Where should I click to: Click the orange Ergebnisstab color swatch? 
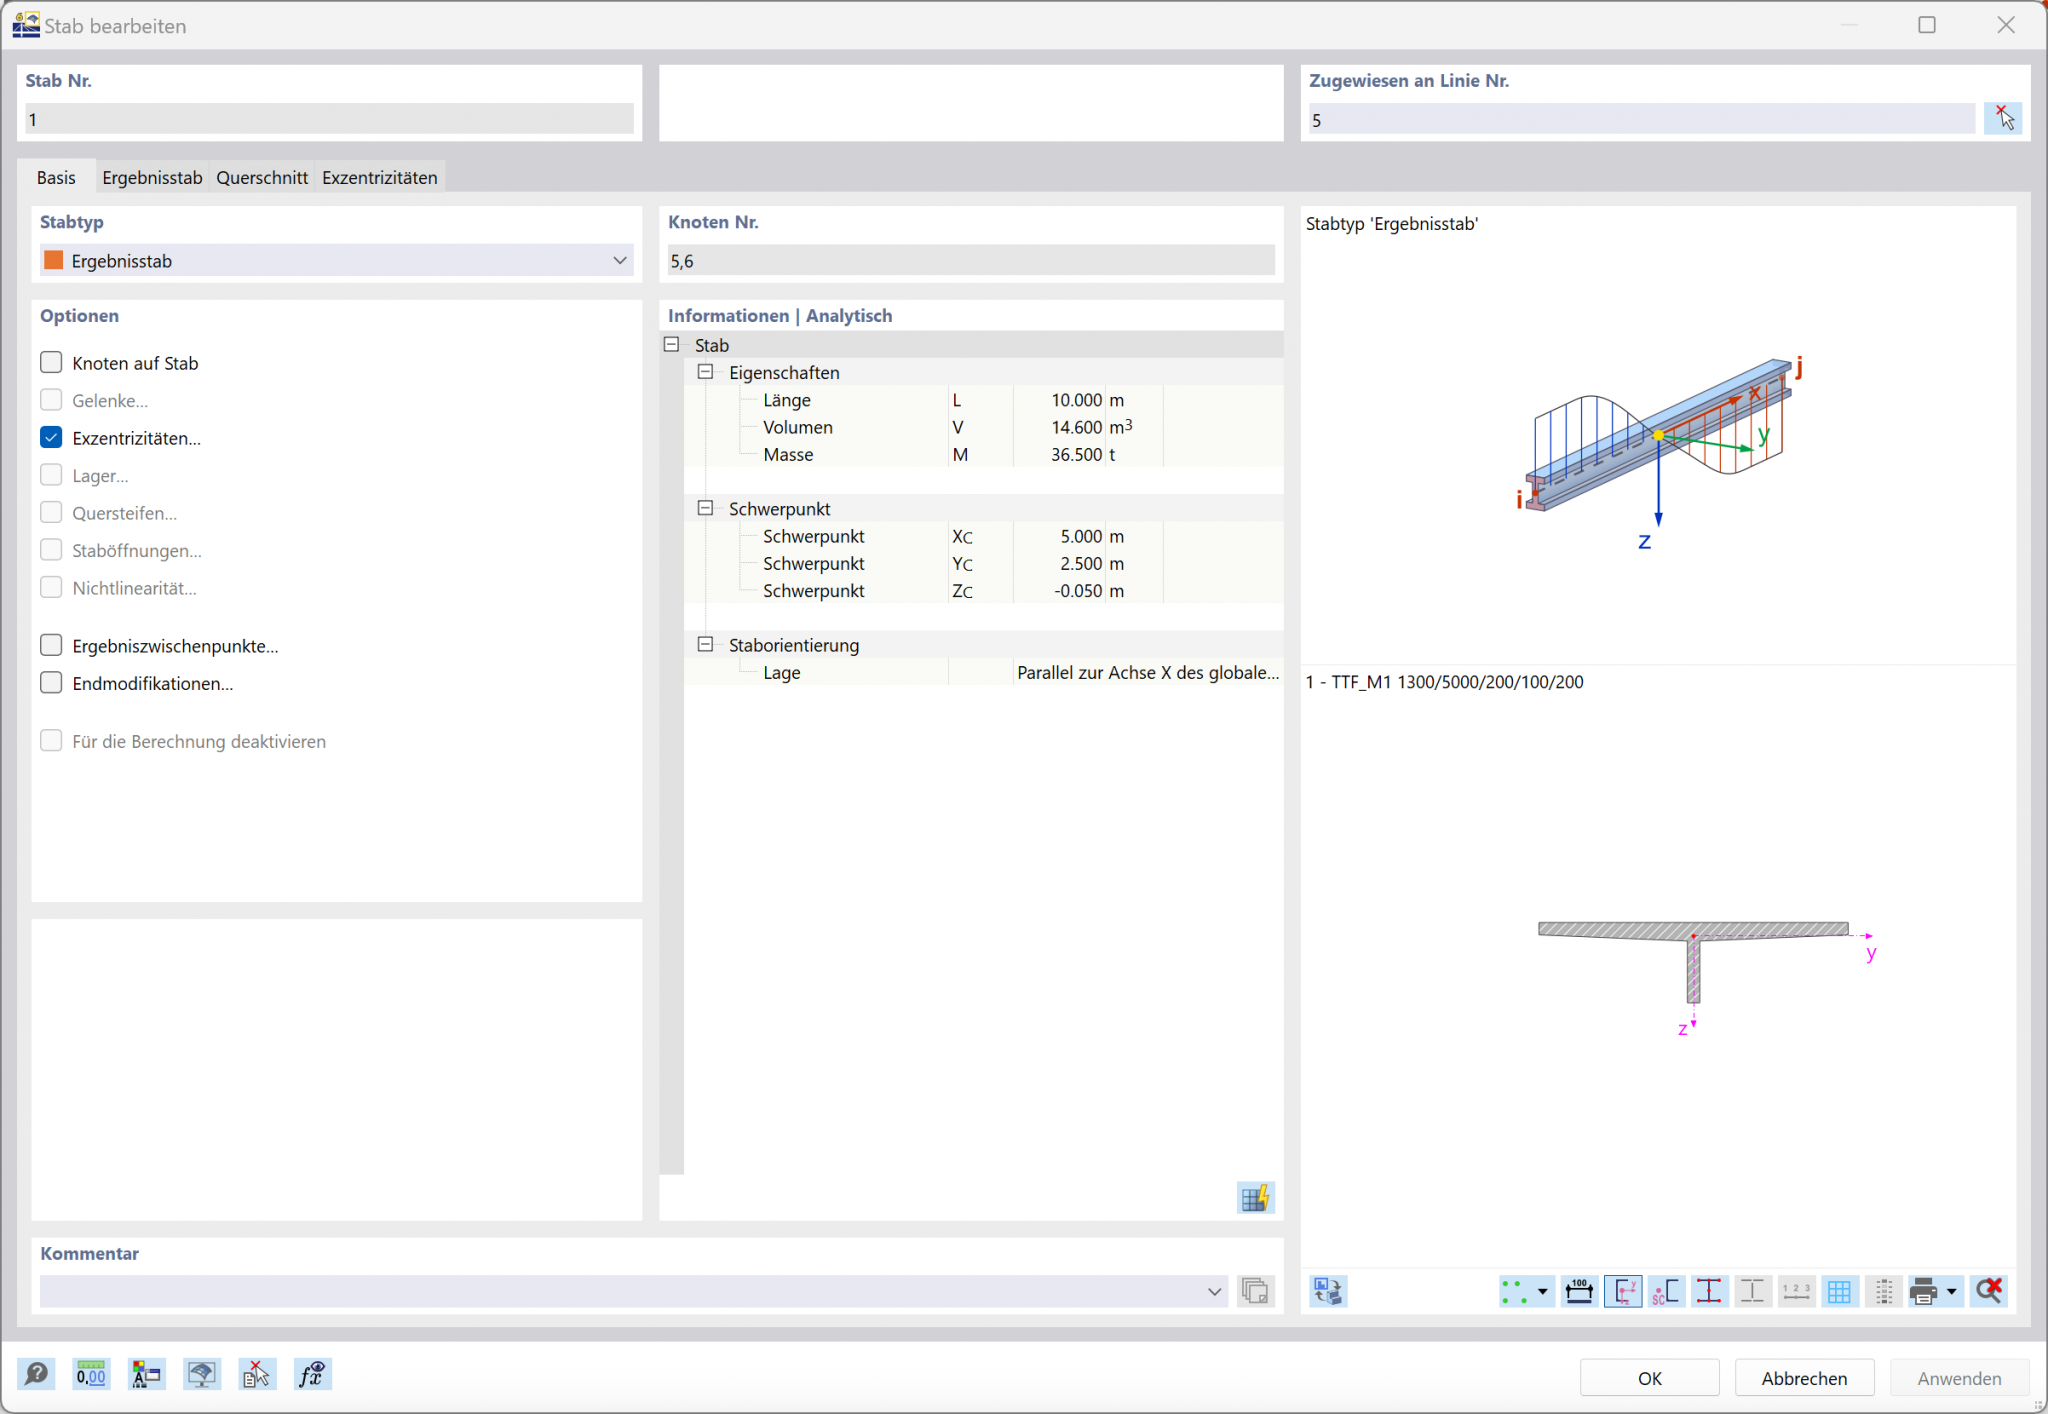pyautogui.click(x=54, y=260)
